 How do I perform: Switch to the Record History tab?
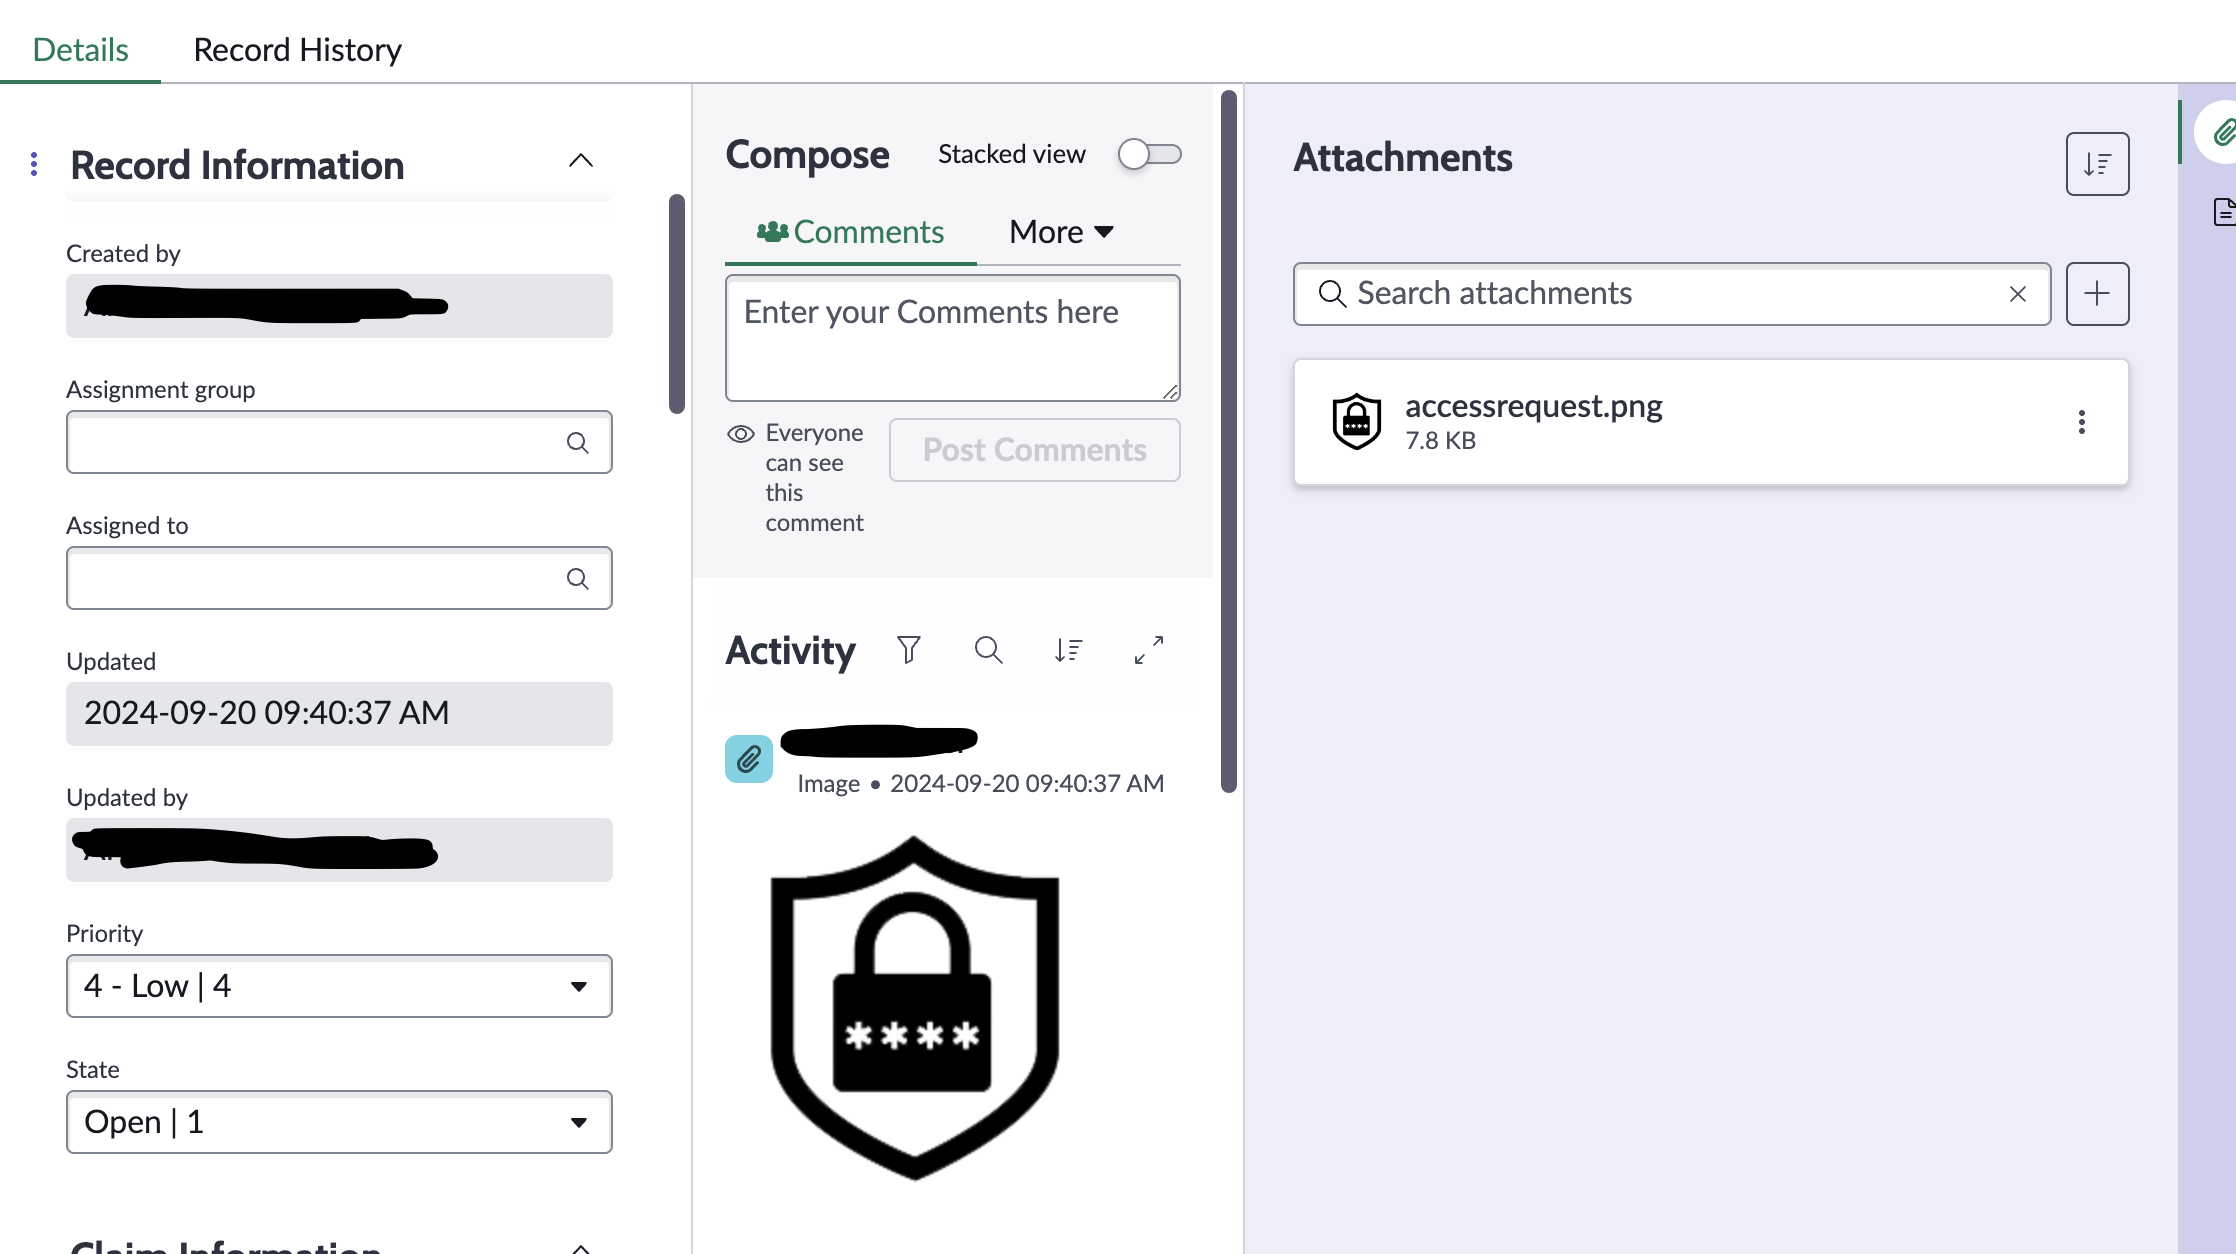click(x=297, y=50)
